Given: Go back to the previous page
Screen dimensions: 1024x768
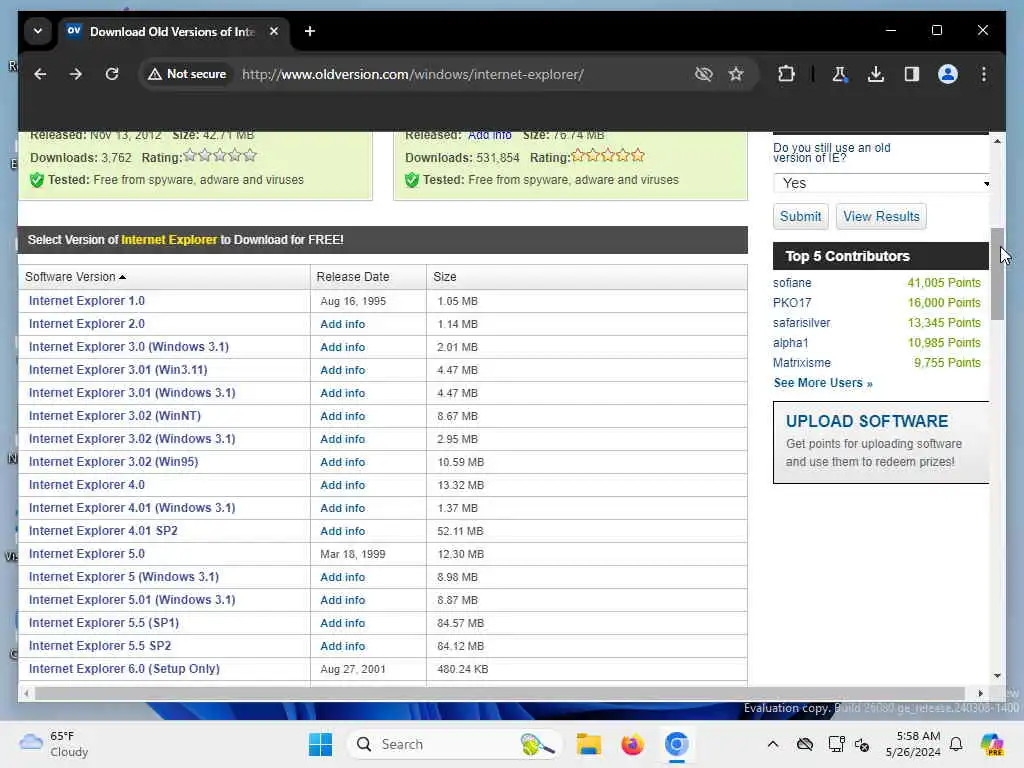Looking at the screenshot, I should tap(40, 74).
